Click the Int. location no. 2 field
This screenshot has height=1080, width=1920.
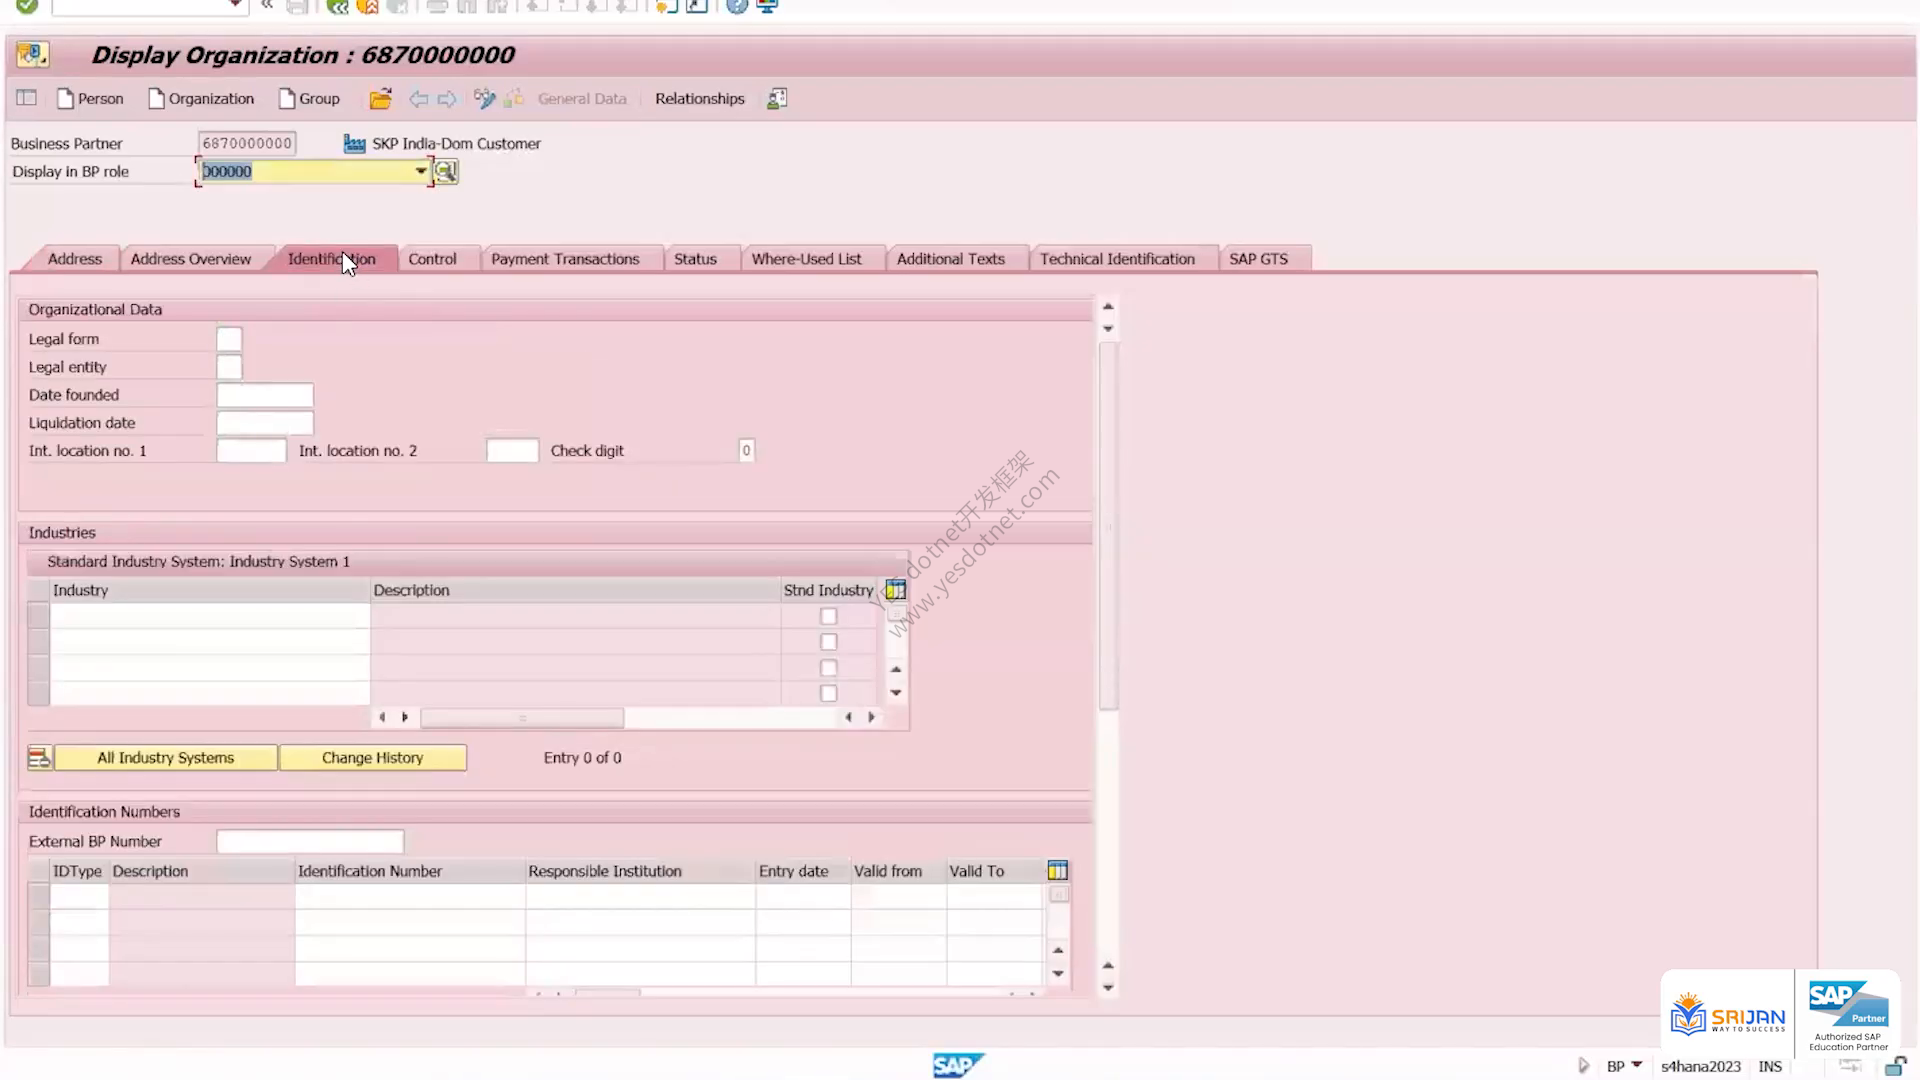point(513,451)
